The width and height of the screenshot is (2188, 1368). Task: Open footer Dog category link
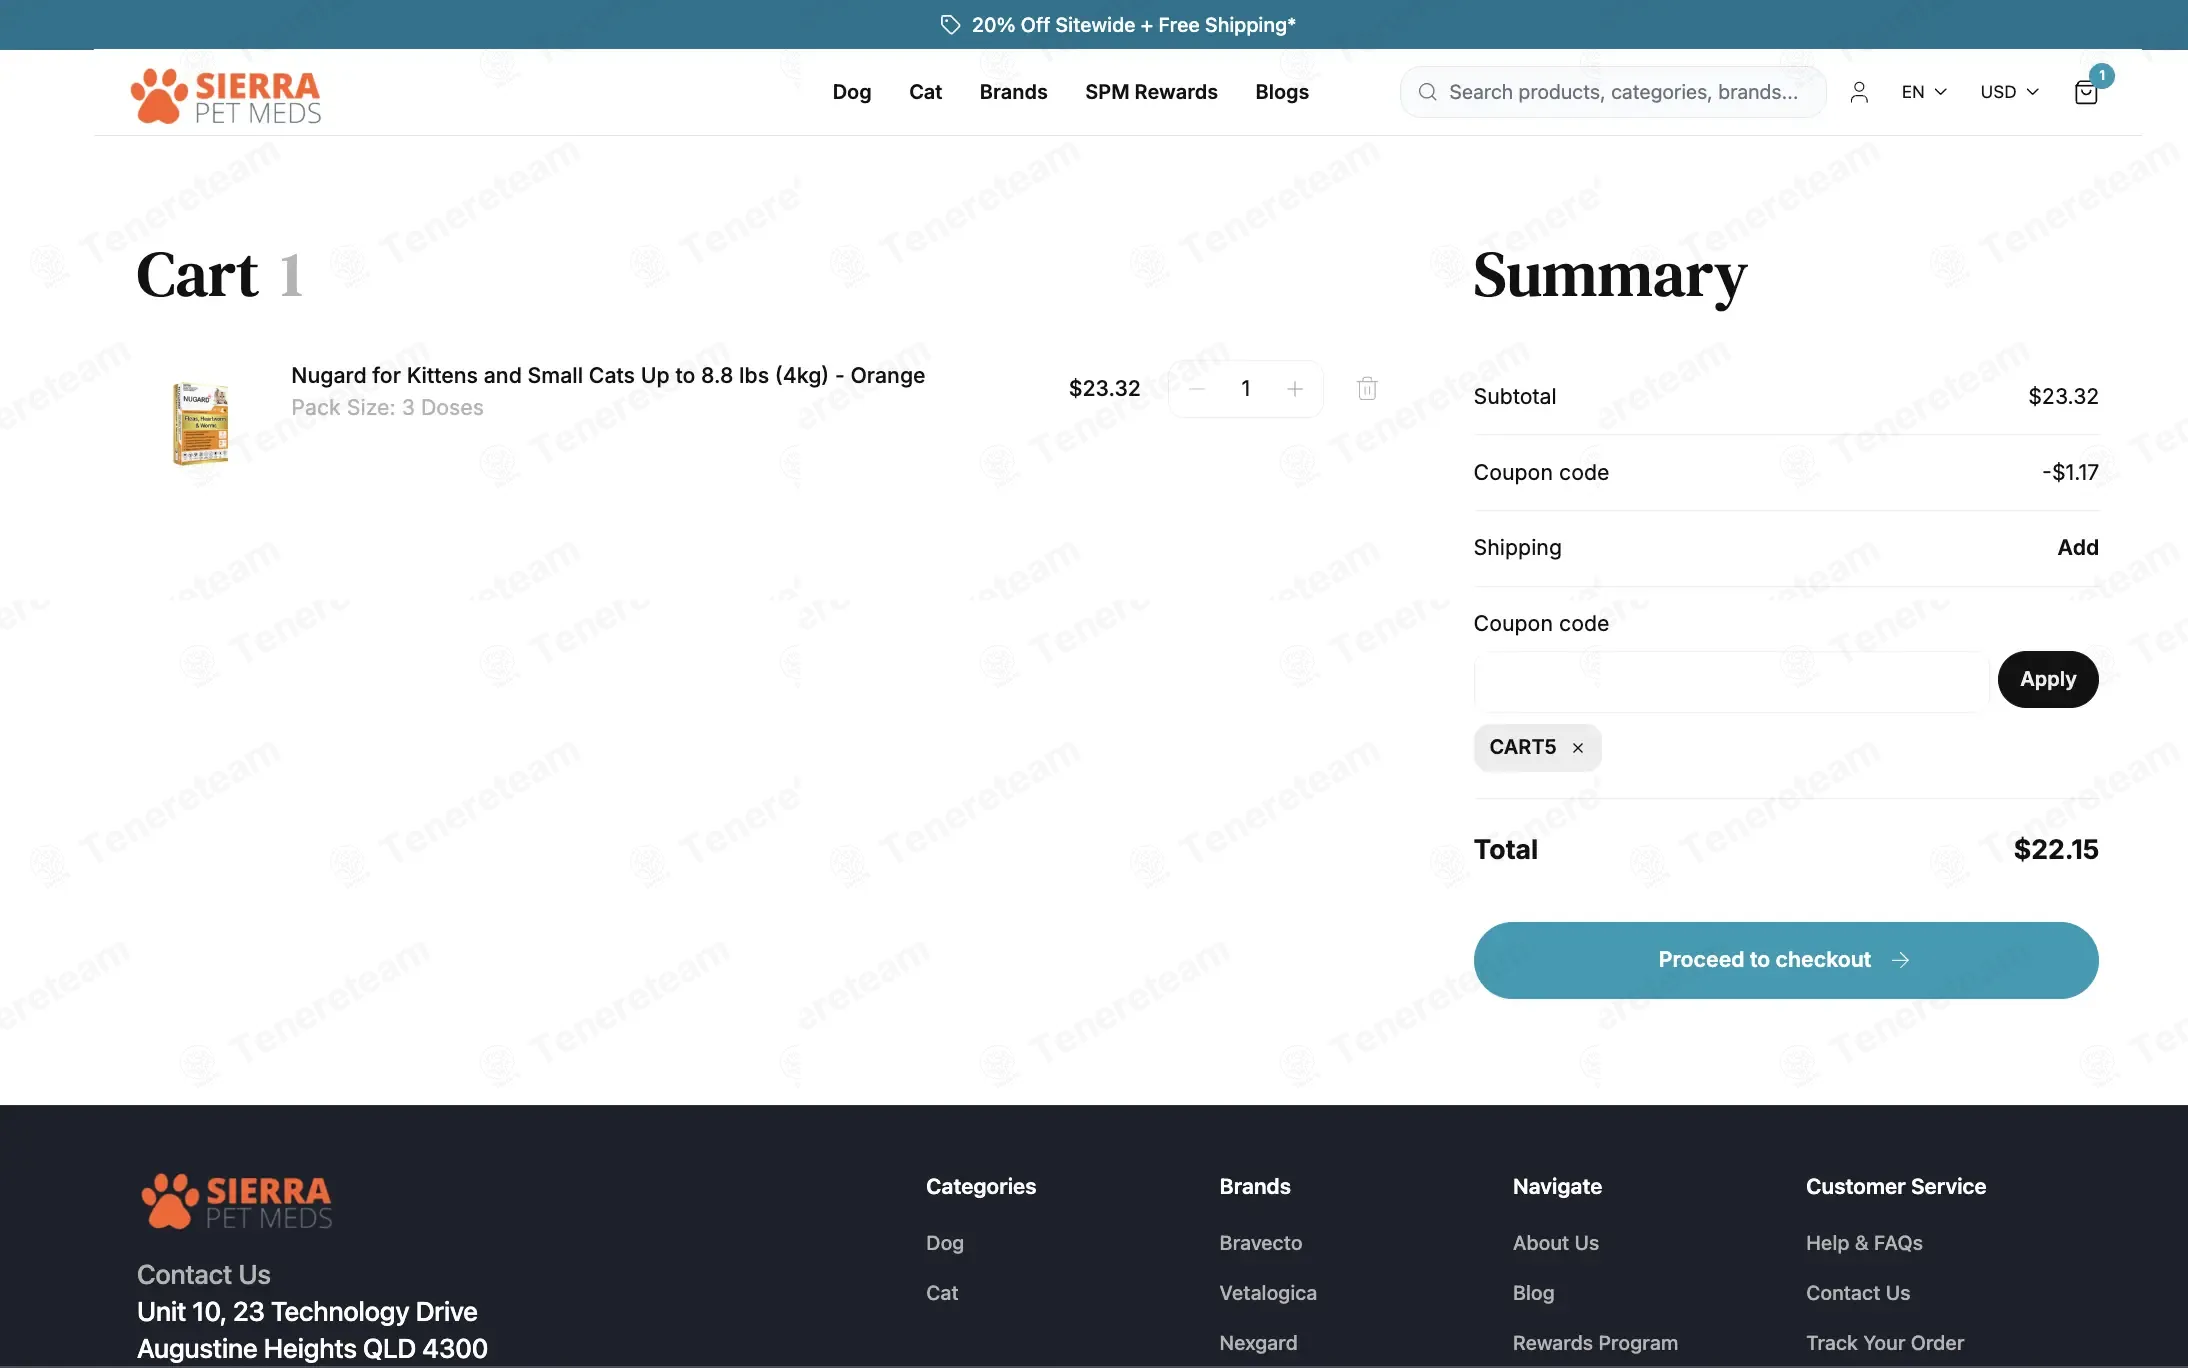[945, 1243]
